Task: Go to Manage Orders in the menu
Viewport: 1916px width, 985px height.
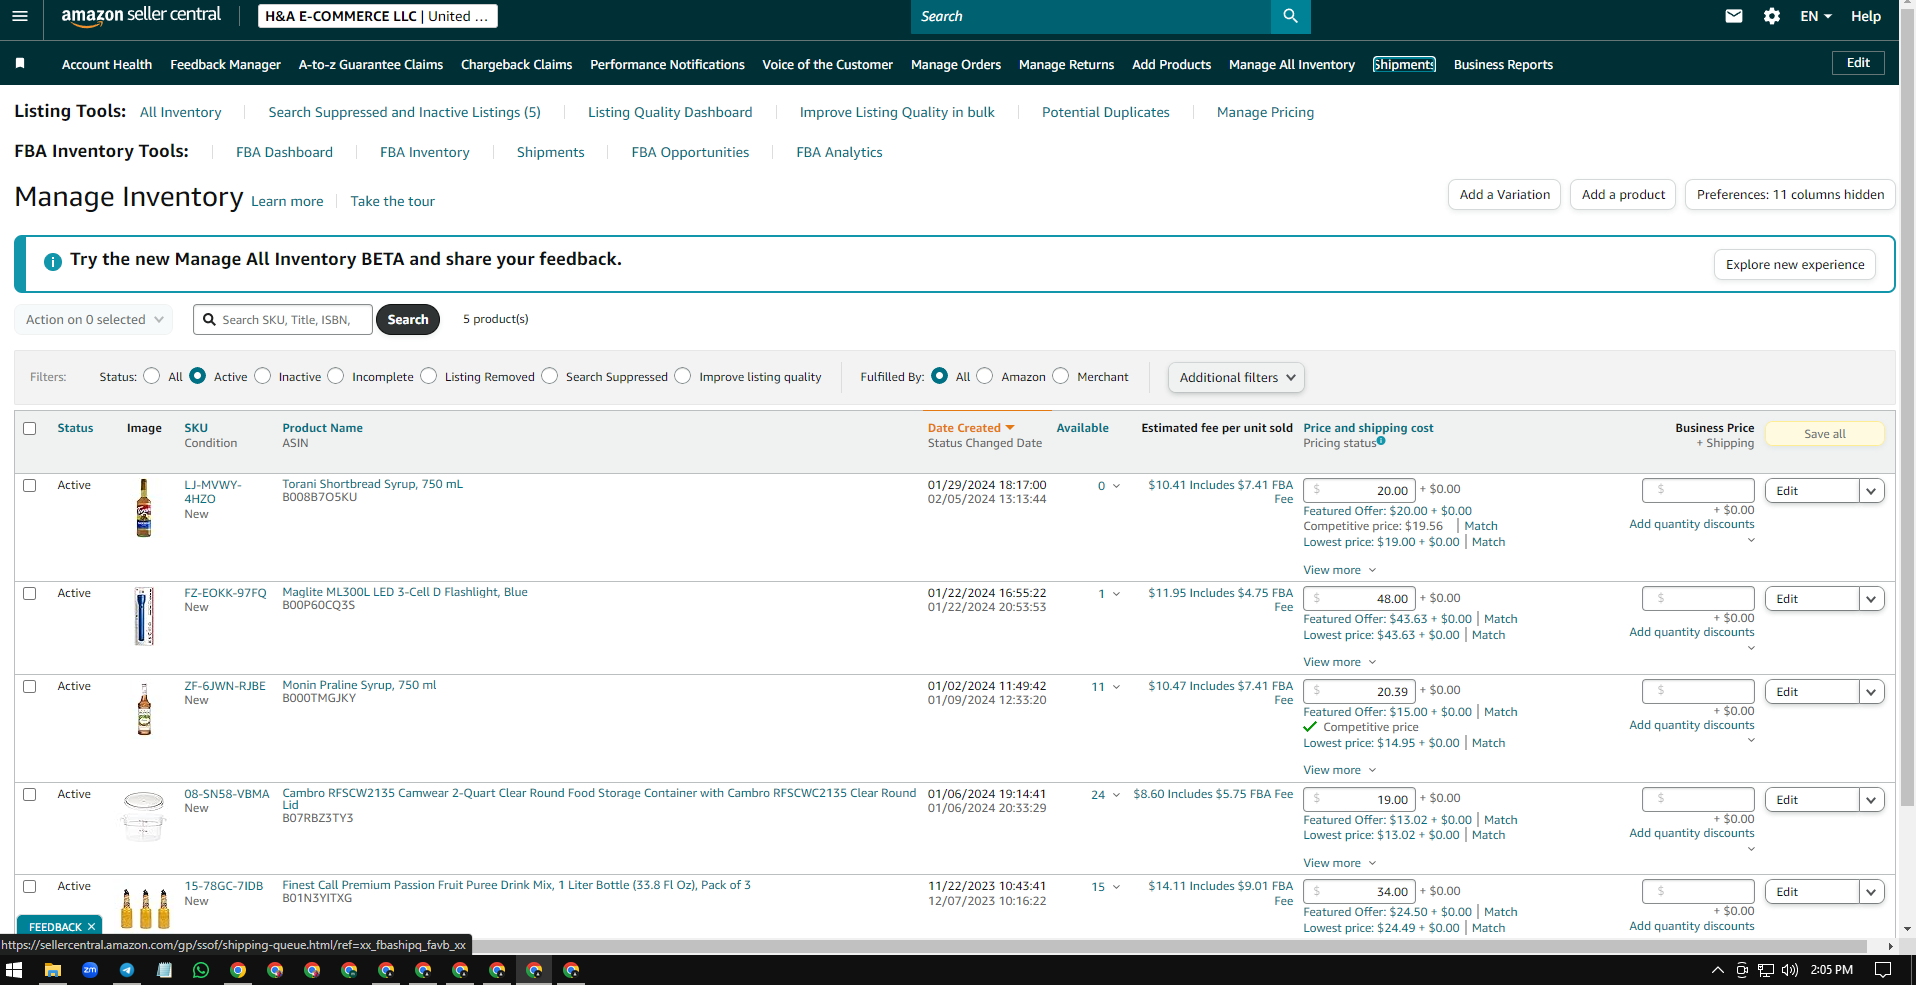Action: coord(956,64)
